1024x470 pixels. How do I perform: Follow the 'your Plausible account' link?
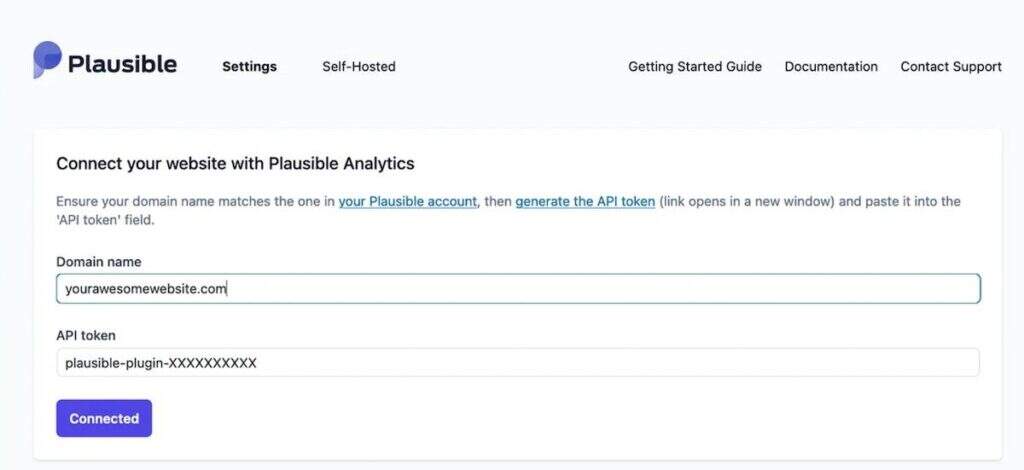[x=407, y=202]
